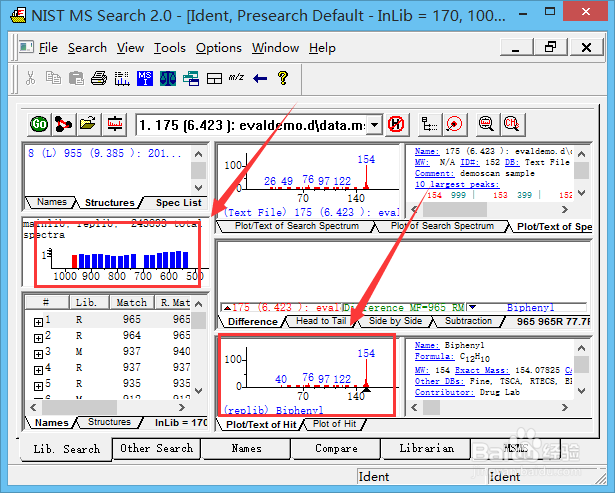
Task: Select the Side by Side tab
Action: pos(395,321)
